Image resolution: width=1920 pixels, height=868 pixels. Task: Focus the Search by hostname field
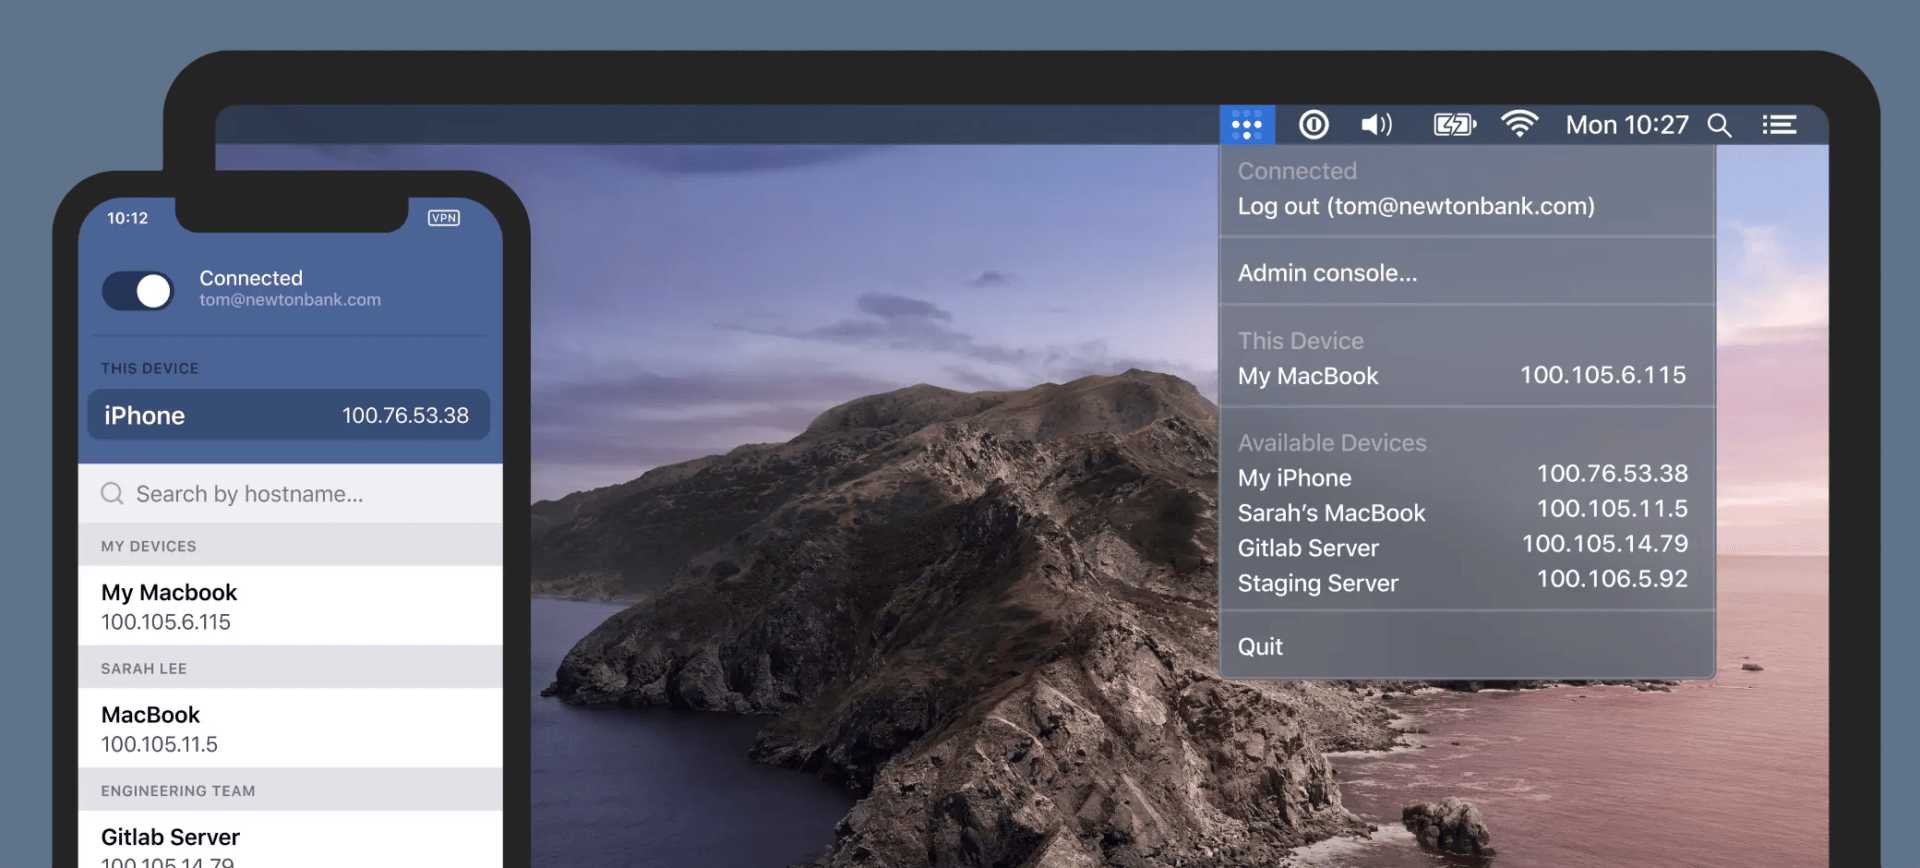[x=290, y=494]
